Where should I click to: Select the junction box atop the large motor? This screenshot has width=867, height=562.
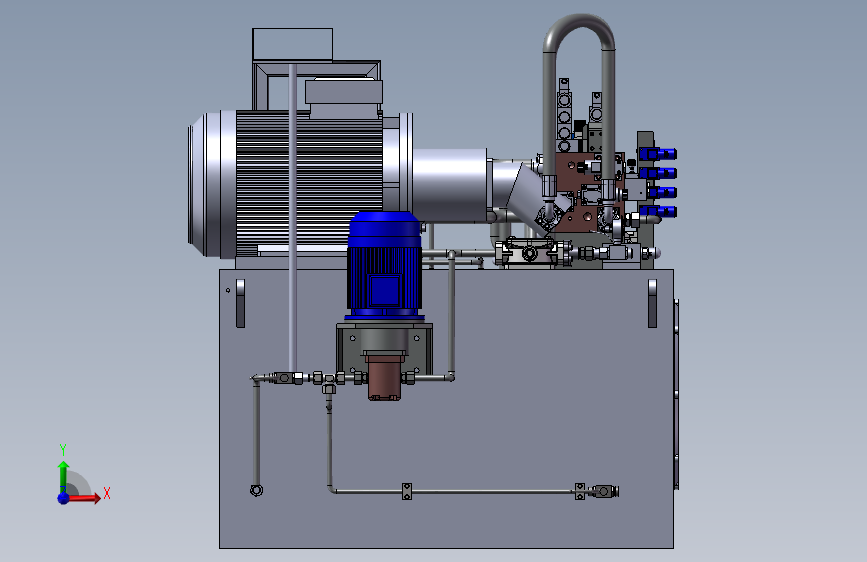[x=343, y=92]
